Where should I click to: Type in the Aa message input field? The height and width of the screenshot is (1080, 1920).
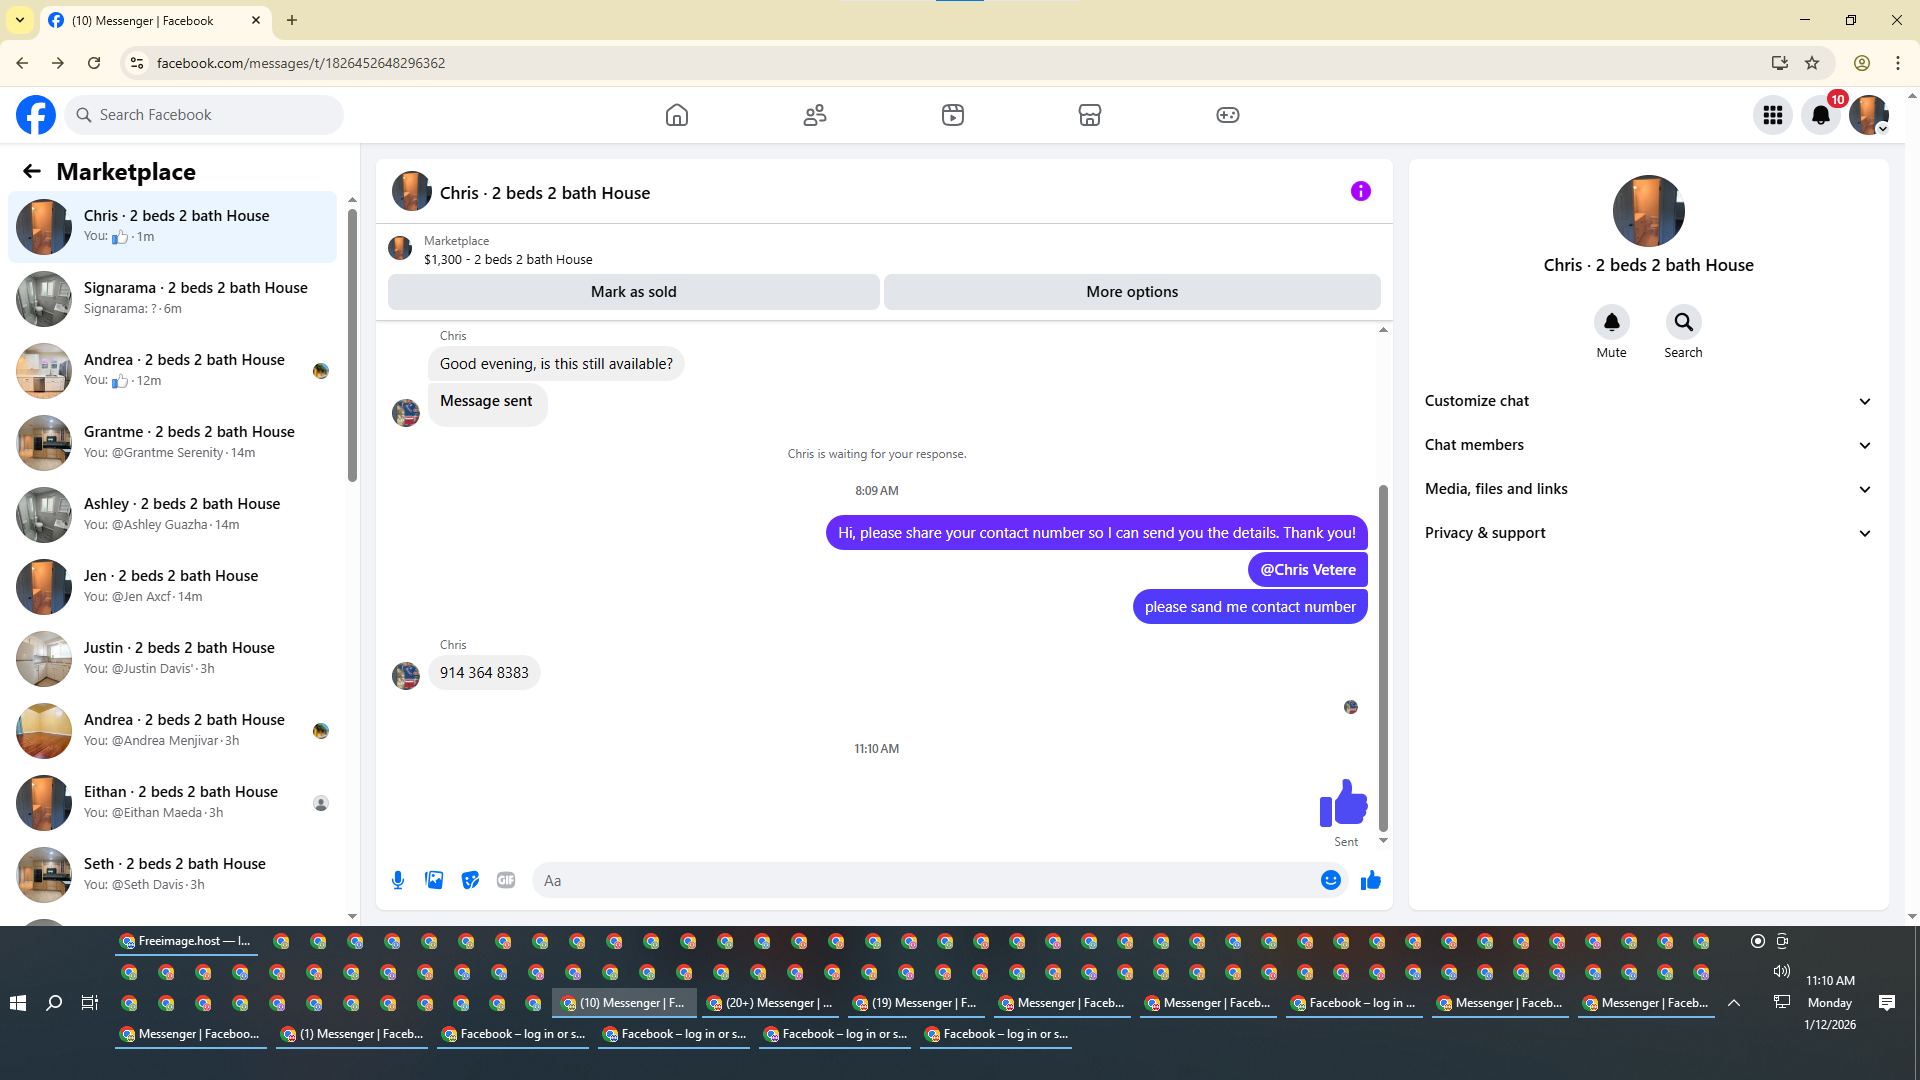(x=920, y=880)
